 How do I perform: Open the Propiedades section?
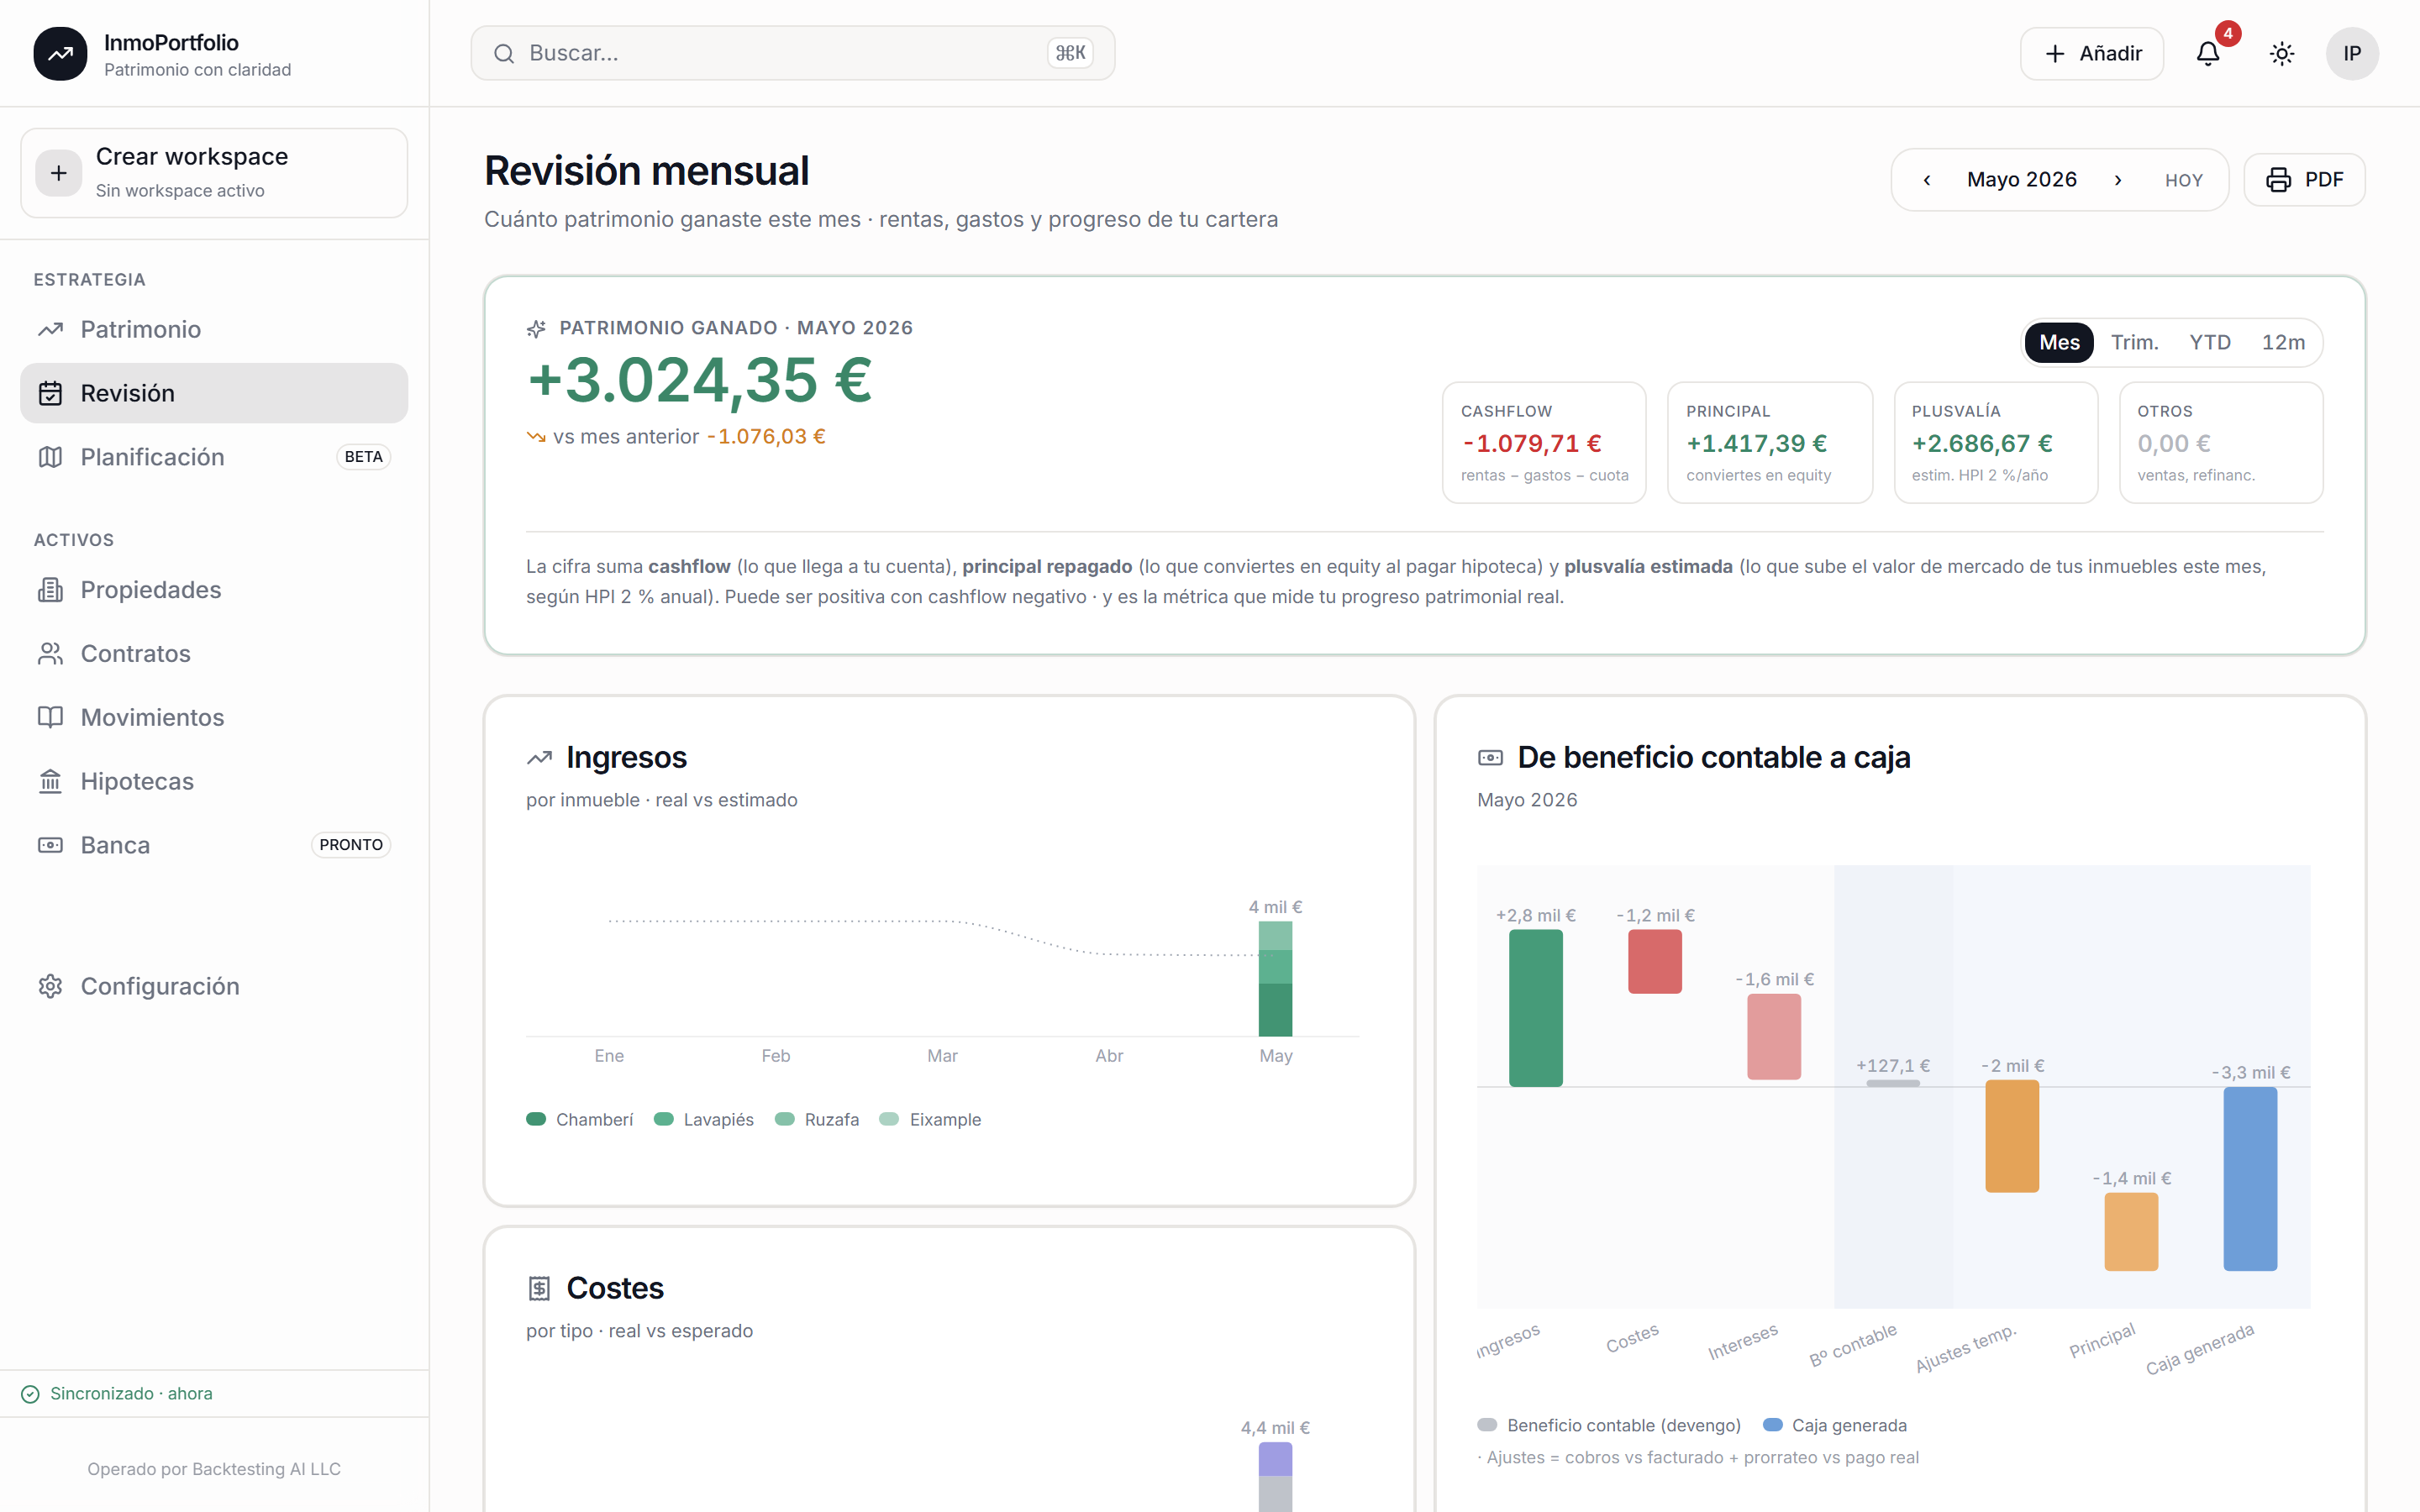coord(214,590)
